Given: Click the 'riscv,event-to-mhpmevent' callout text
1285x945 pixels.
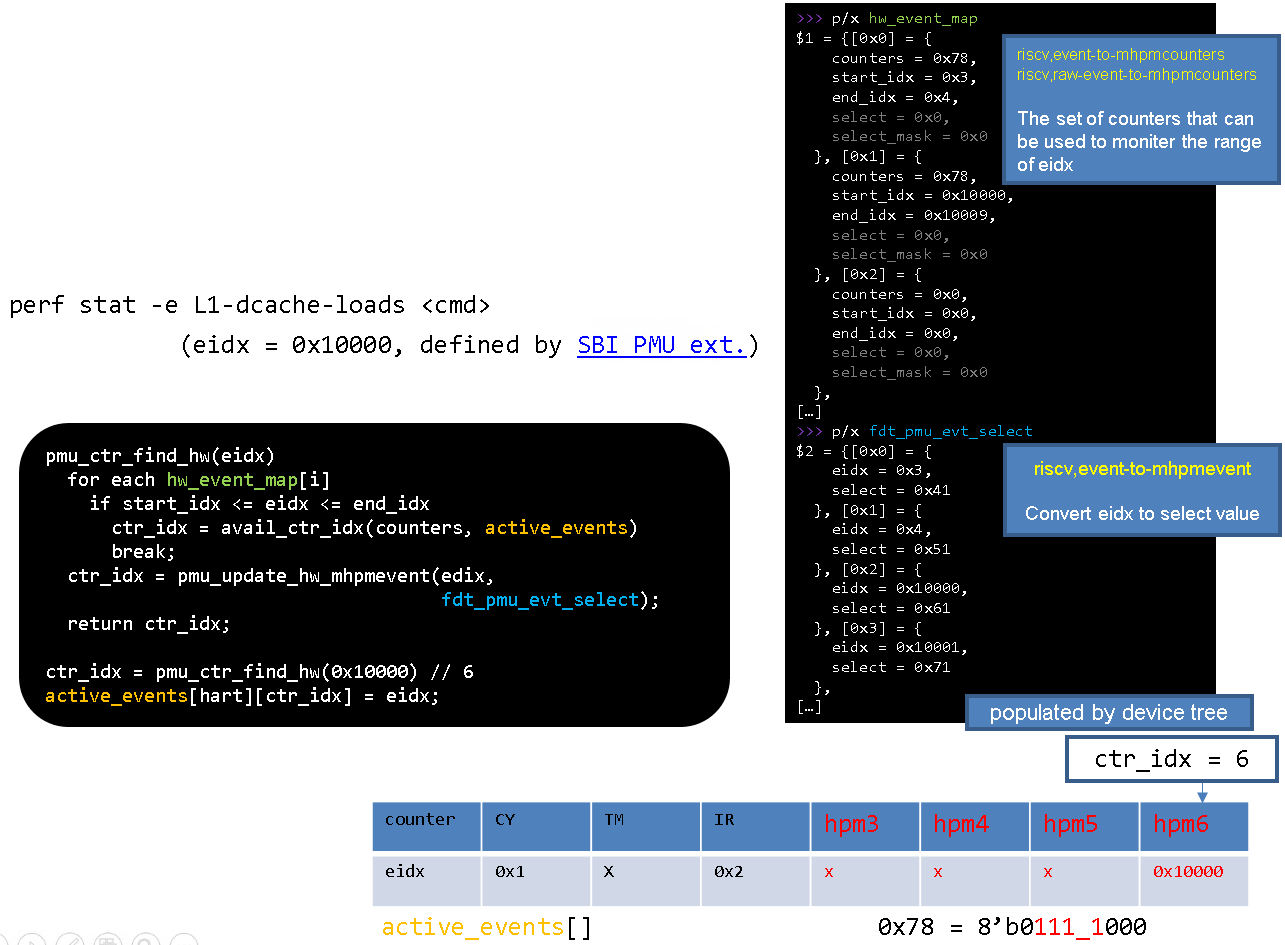Looking at the screenshot, I should (1142, 469).
